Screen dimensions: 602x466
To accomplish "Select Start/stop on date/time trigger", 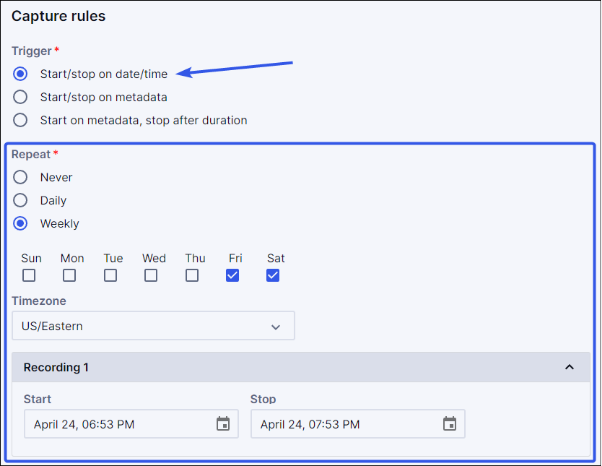I will [20, 74].
